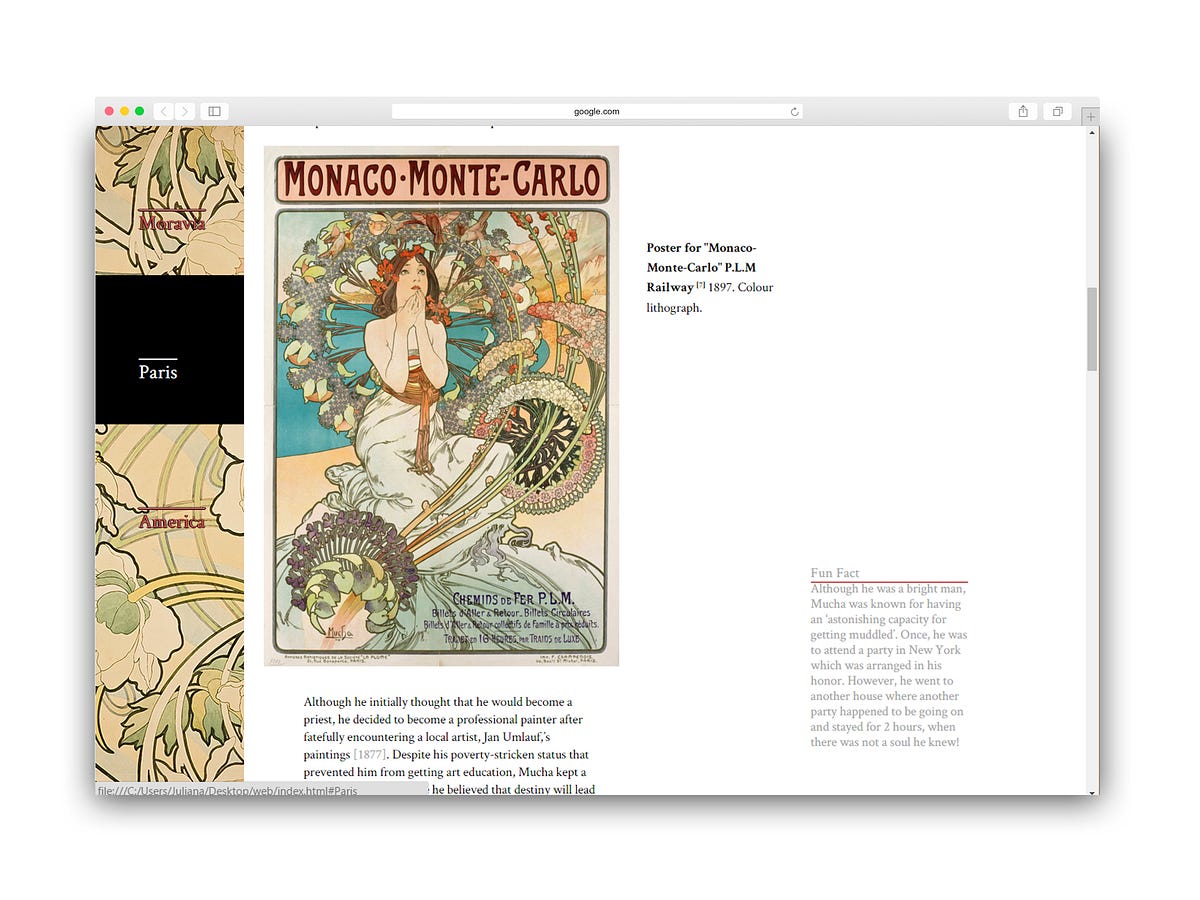Image resolution: width=1200 pixels, height=900 pixels.
Task: Open footnote [7] in poster caption
Action: tap(701, 285)
